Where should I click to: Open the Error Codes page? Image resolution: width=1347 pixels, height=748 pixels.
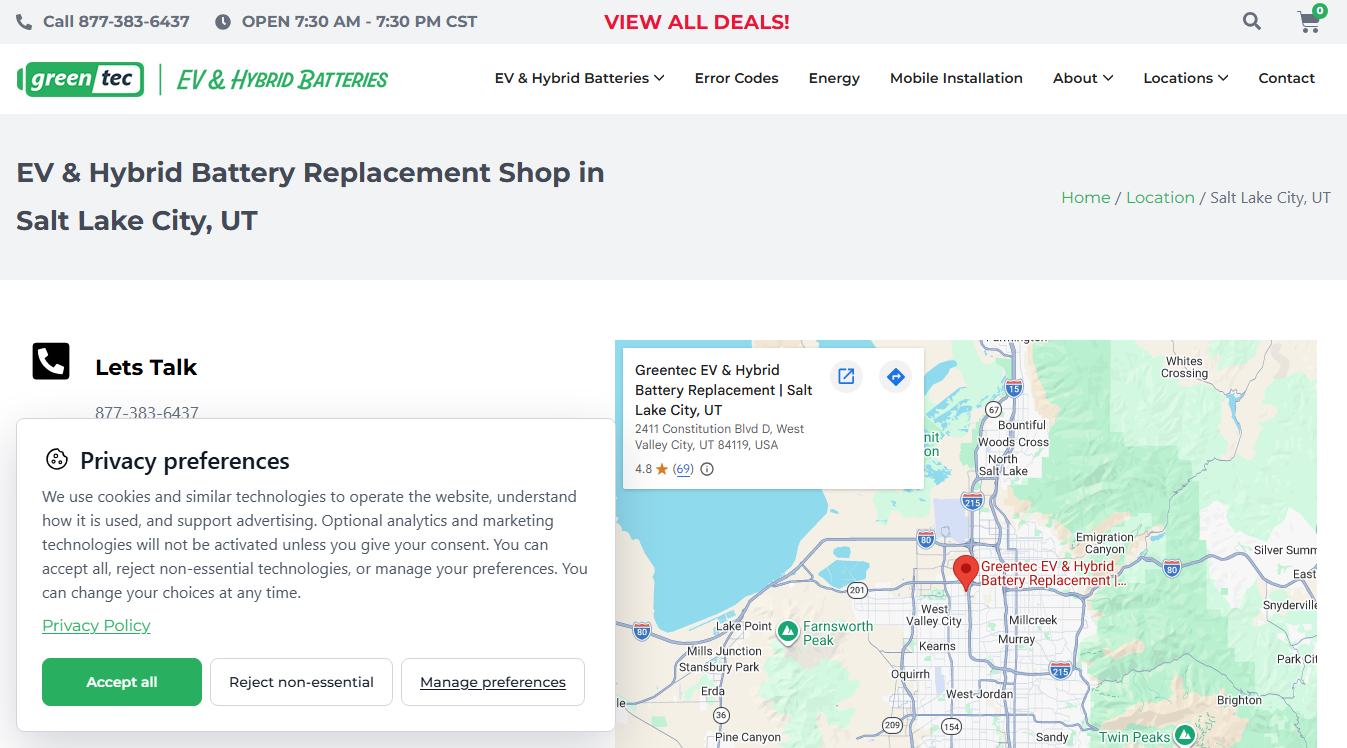pos(736,78)
